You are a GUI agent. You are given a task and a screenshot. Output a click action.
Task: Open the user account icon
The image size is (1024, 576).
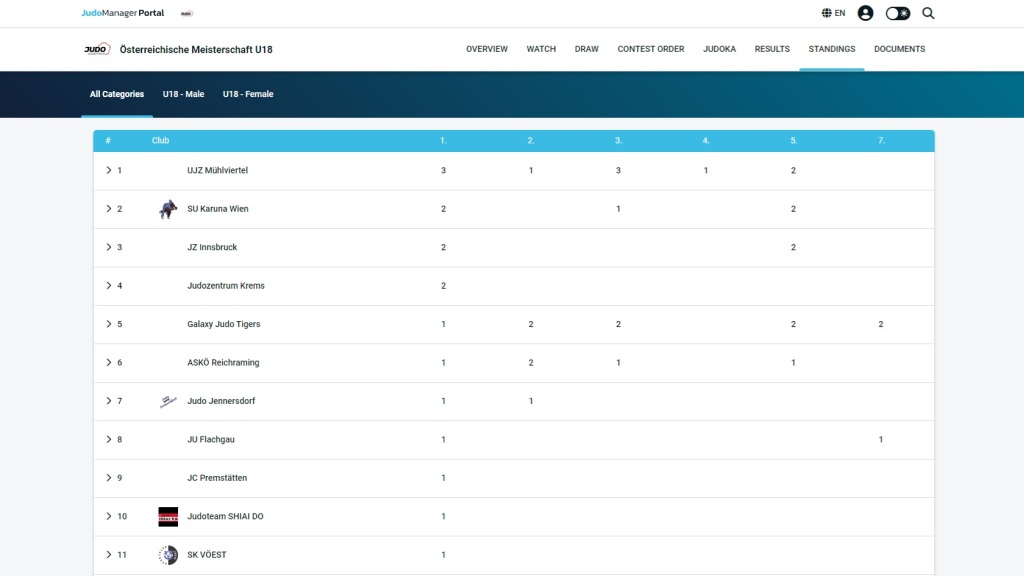(865, 13)
